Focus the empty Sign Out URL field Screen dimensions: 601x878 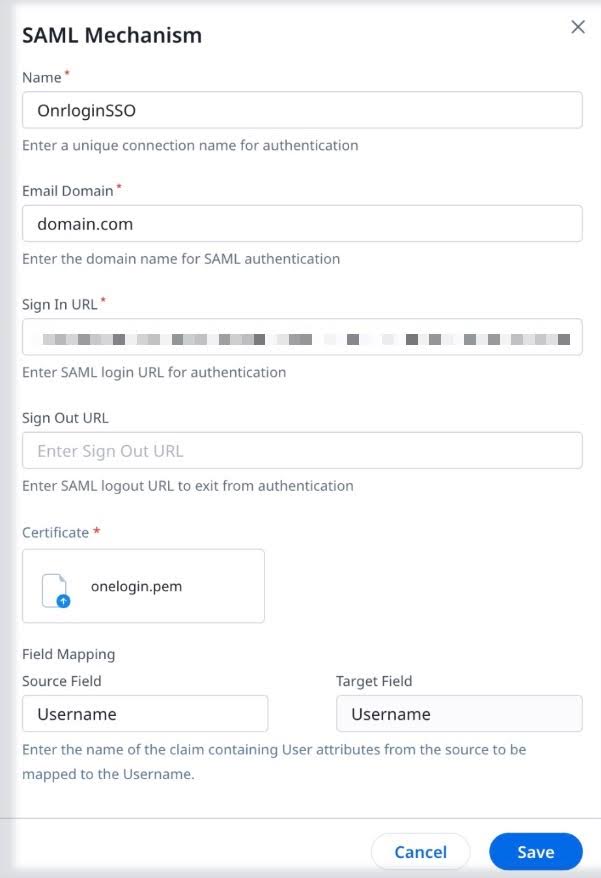[300, 450]
